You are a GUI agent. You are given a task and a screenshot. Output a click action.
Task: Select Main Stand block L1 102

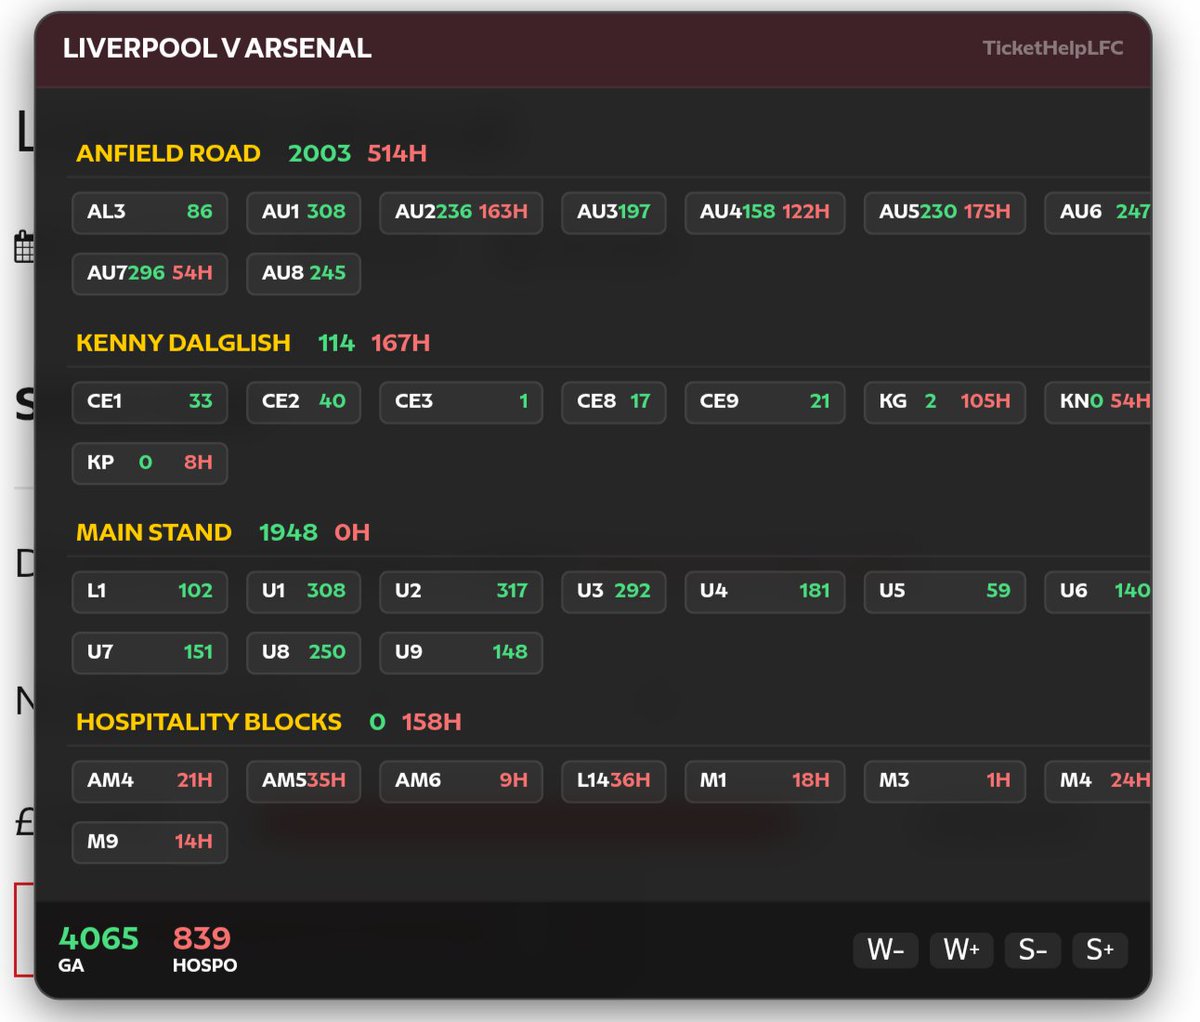click(x=150, y=591)
